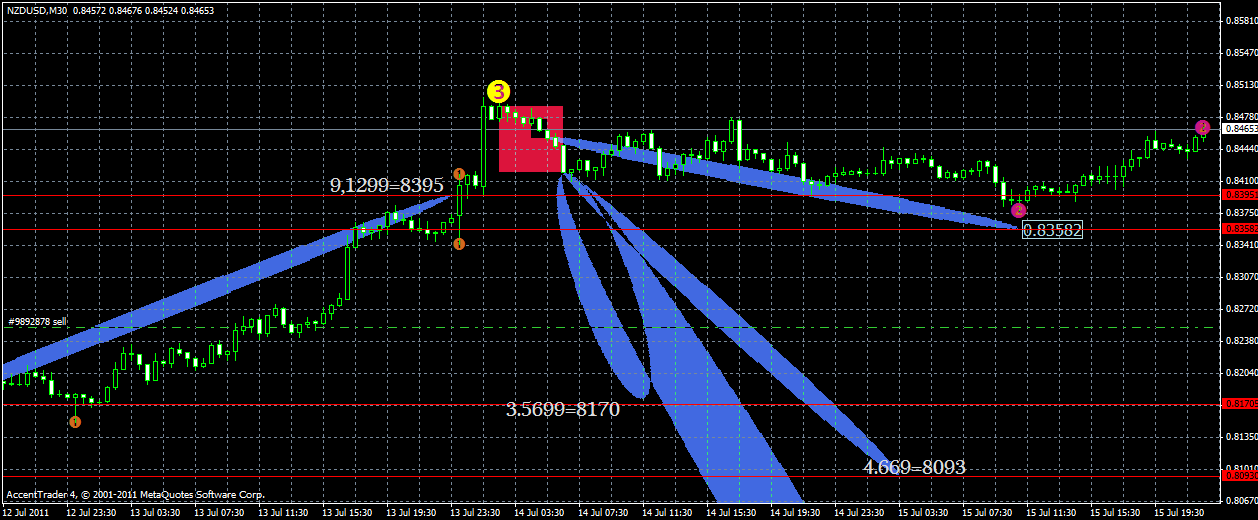
Task: Click the 15 Jul 15:30 time axis label
Action: point(1117,512)
